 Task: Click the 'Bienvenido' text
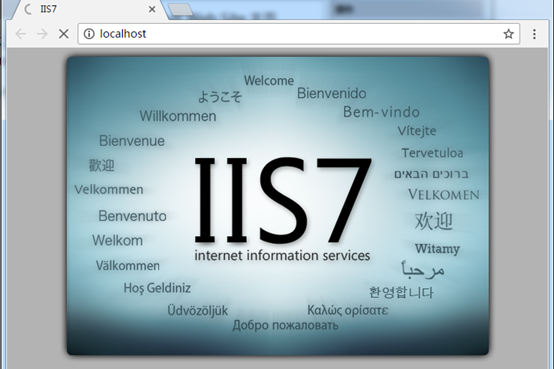pos(331,93)
